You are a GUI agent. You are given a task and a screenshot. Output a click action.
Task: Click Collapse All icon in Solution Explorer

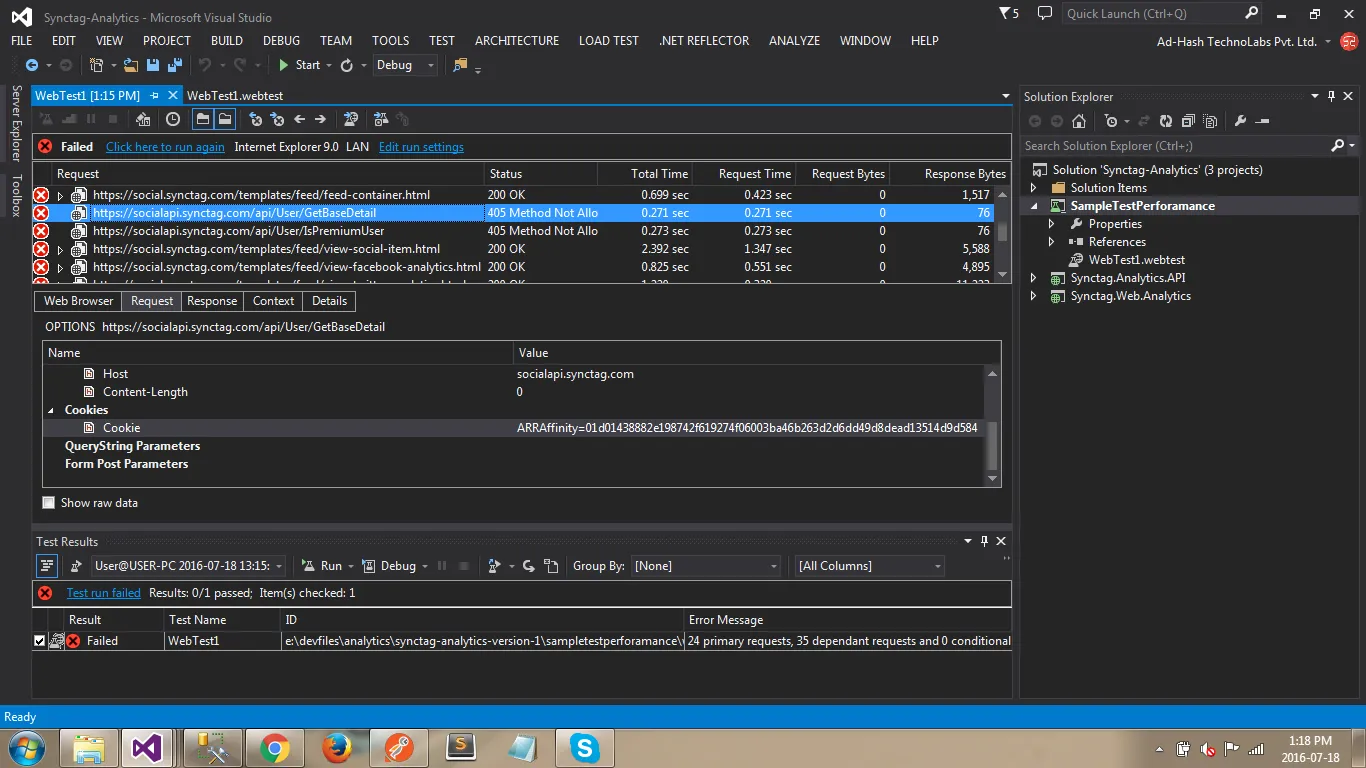point(1187,121)
